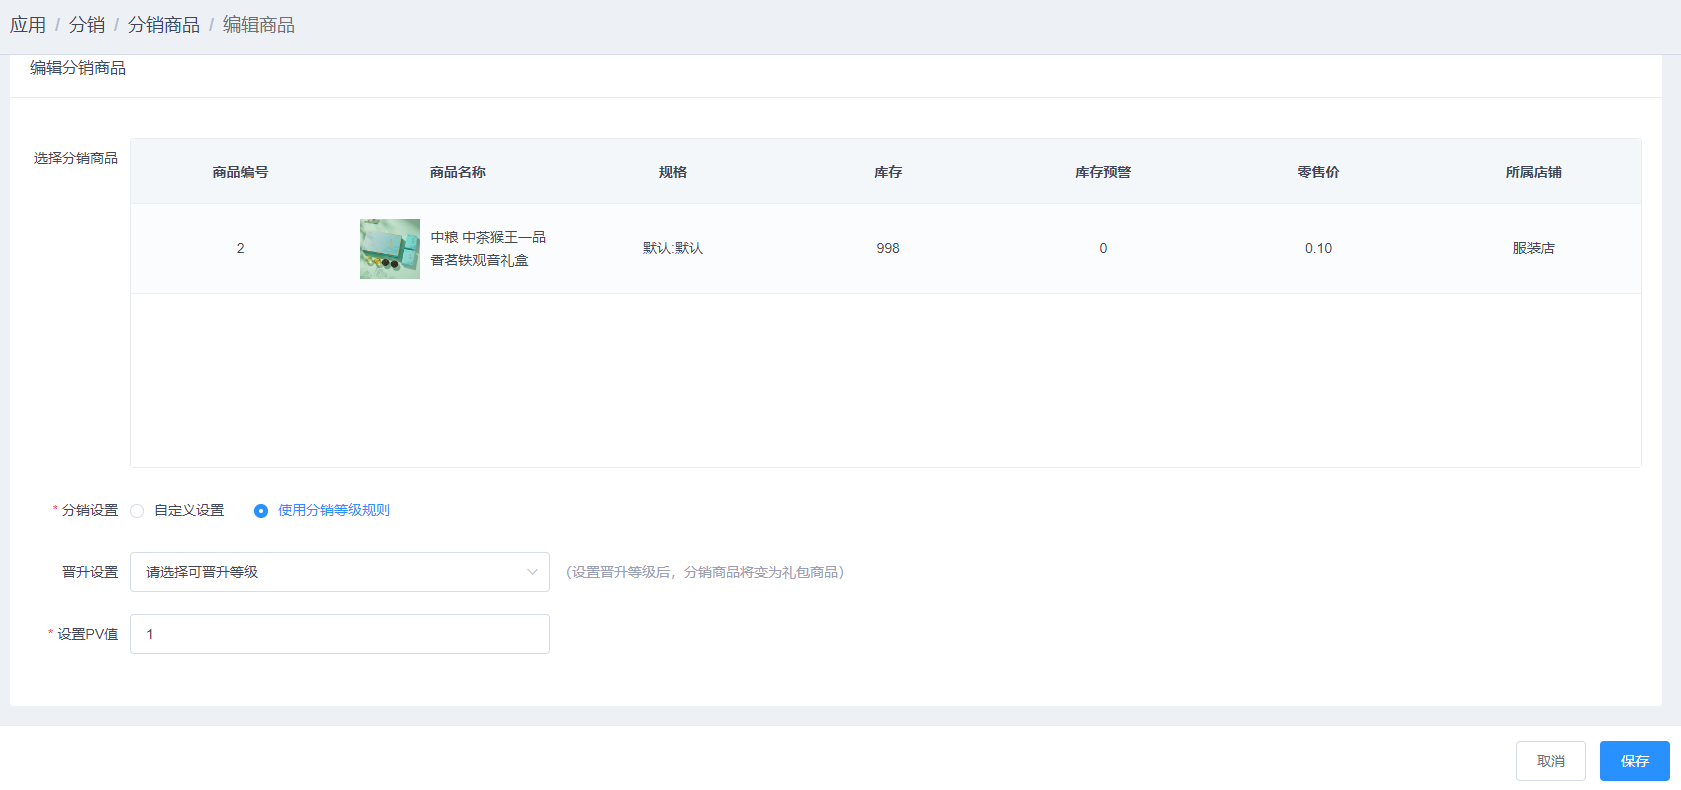This screenshot has height=790, width=1681.
Task: Click the 规格 column header
Action: 673,172
